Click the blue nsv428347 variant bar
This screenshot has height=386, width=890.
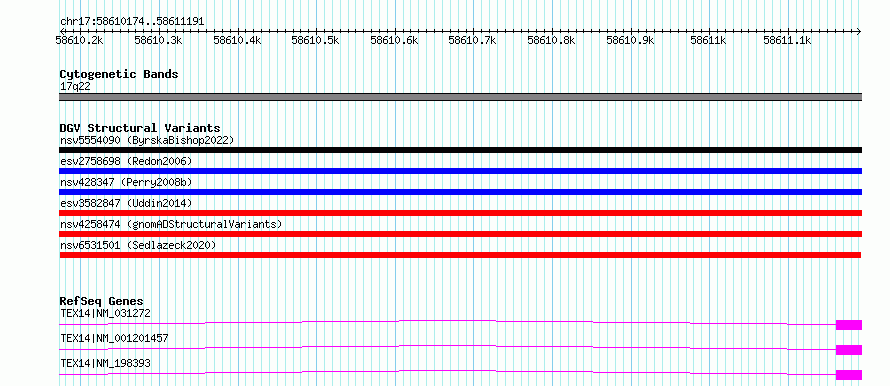click(461, 192)
